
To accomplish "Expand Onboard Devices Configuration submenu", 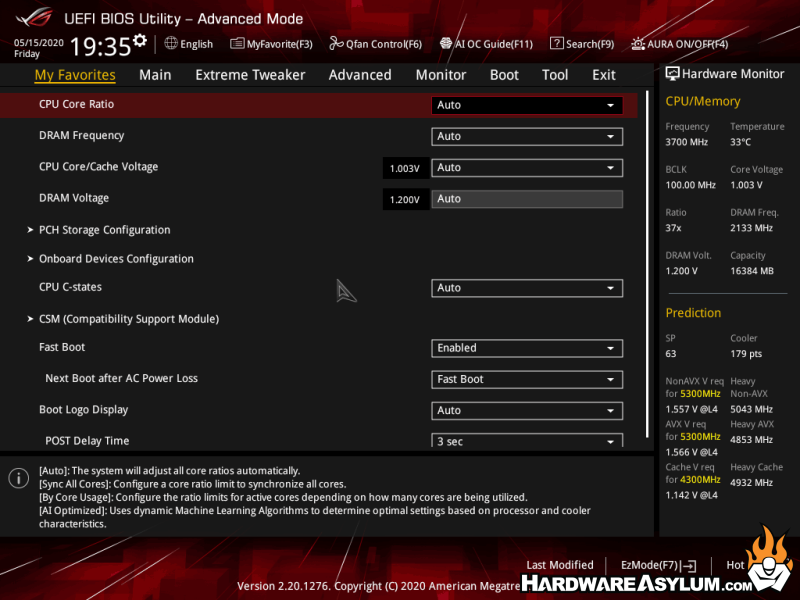I will pos(116,259).
